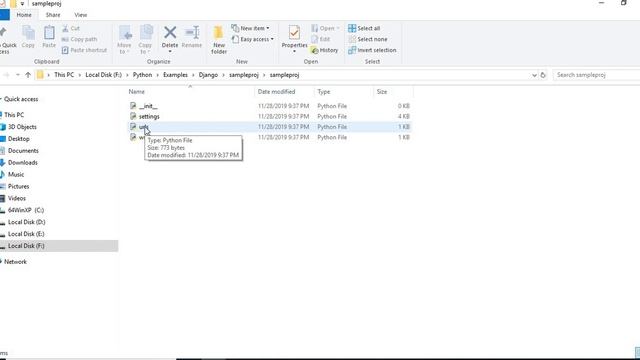This screenshot has height=360, width=640.
Task: Sort by the Name column header
Action: (x=137, y=92)
